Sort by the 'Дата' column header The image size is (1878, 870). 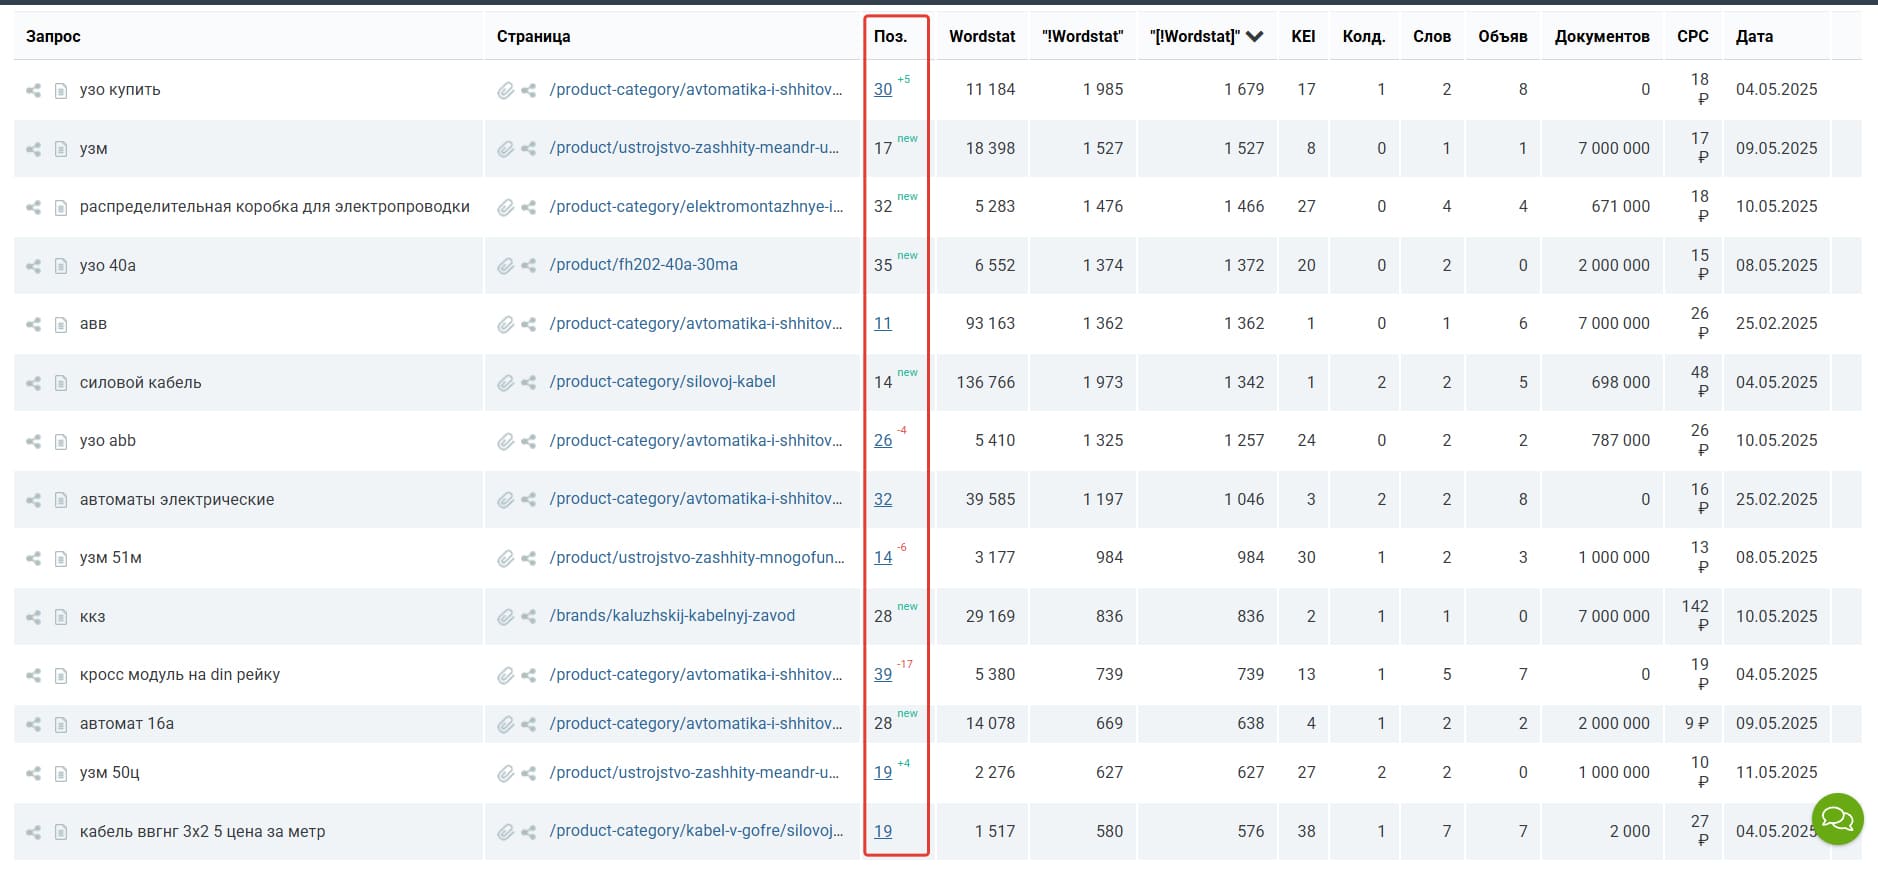1753,37
